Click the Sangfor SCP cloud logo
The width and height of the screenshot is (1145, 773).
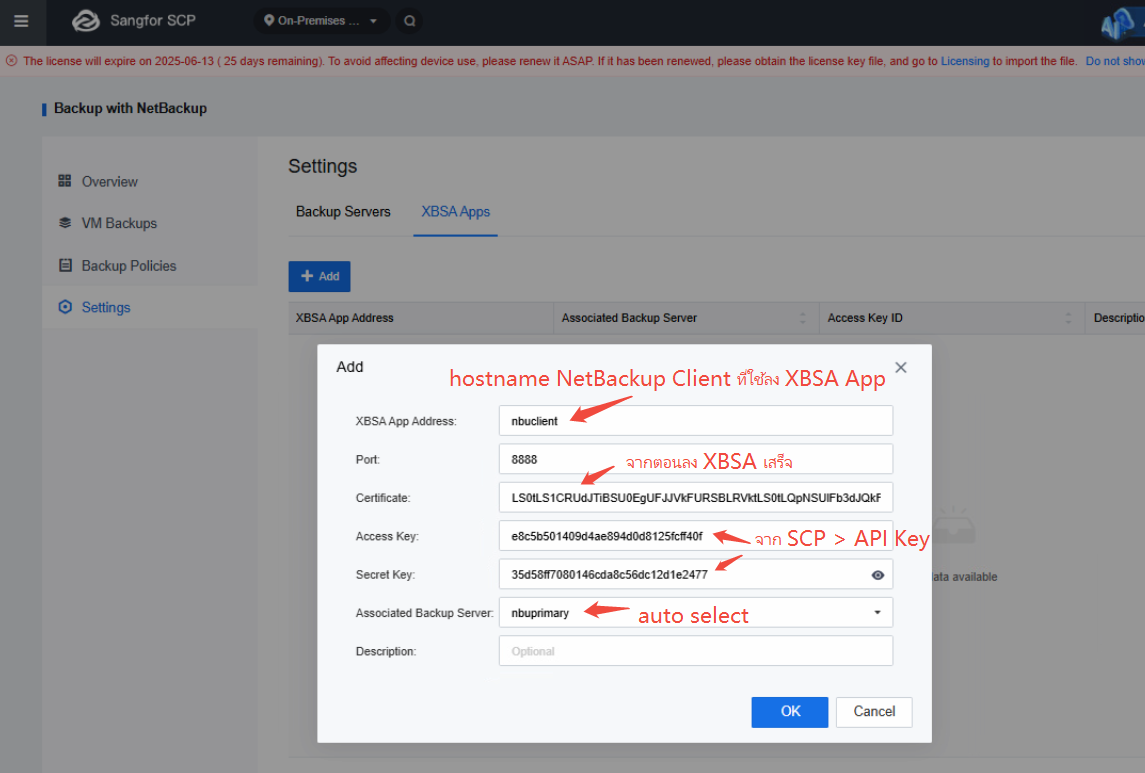click(85, 20)
